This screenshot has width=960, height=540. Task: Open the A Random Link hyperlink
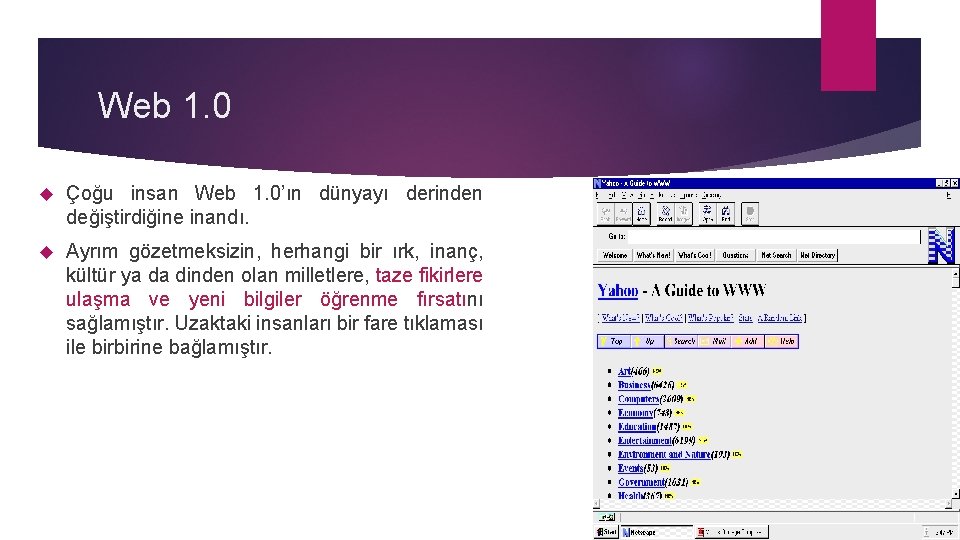[779, 318]
